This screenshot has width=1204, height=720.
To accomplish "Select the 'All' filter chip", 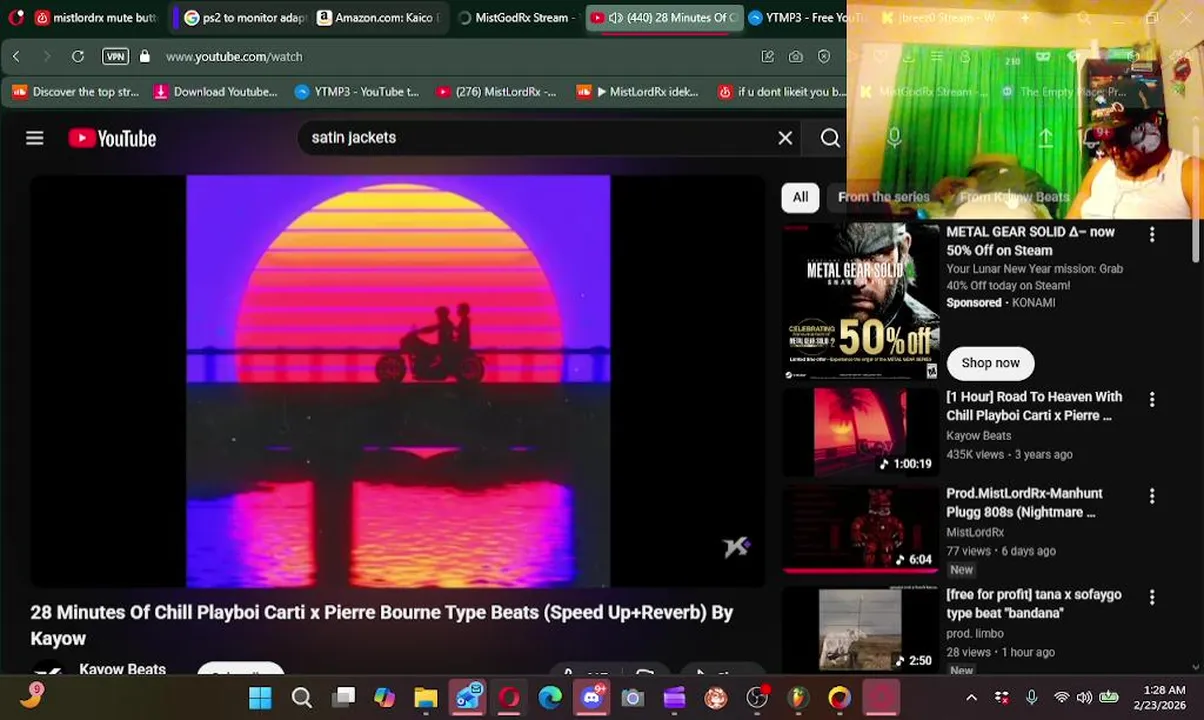I will coord(800,197).
